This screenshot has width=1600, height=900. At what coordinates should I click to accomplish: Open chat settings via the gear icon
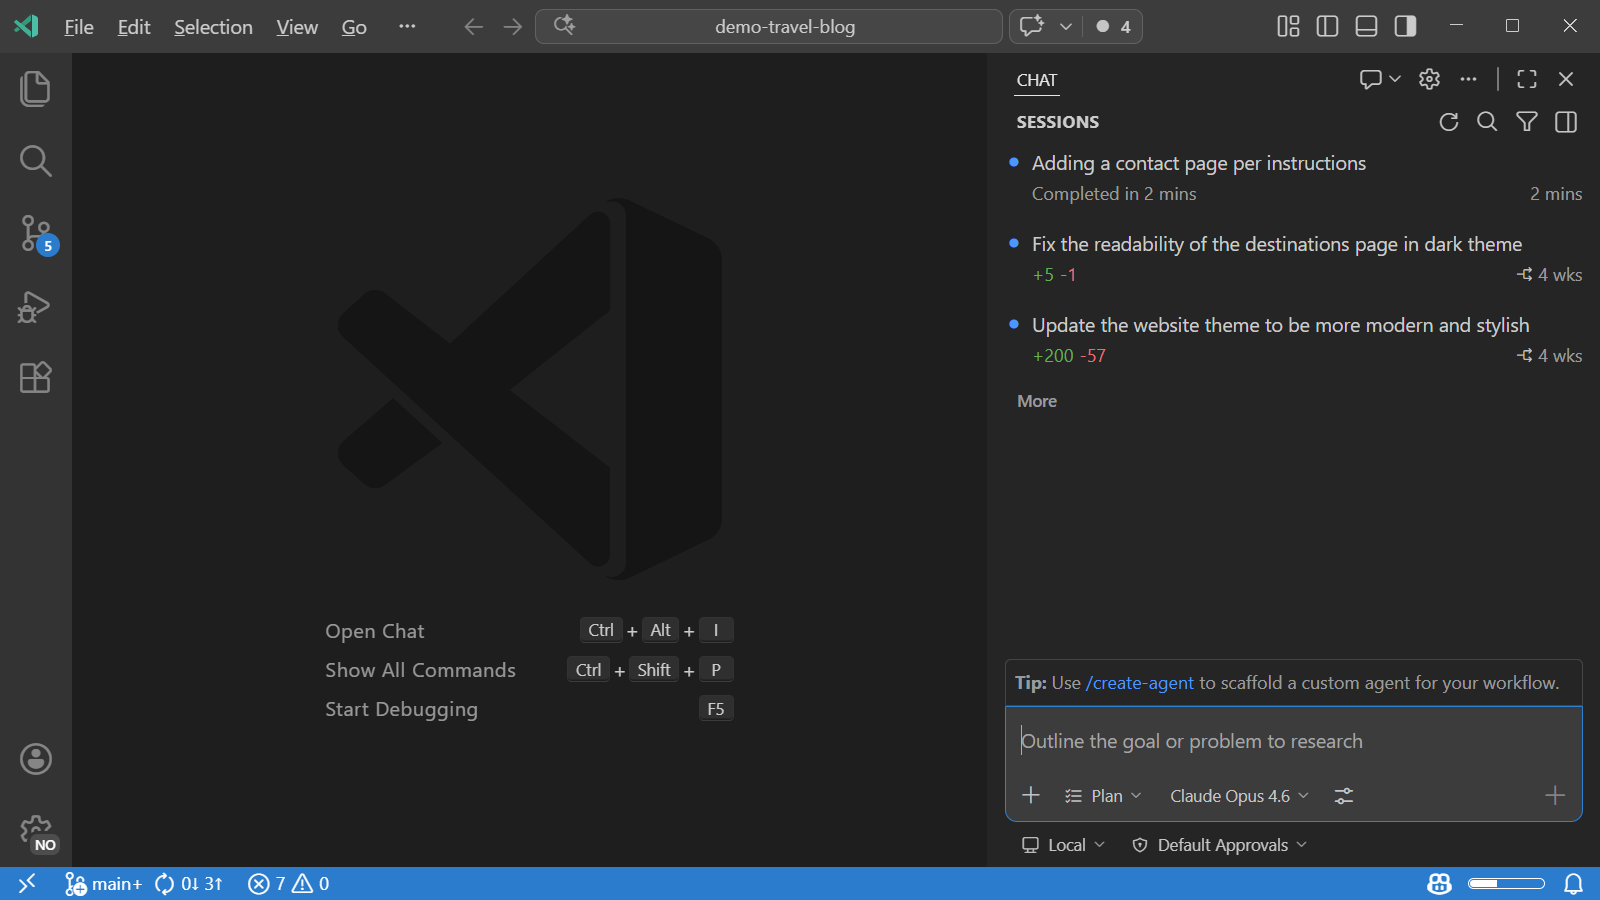tap(1428, 79)
